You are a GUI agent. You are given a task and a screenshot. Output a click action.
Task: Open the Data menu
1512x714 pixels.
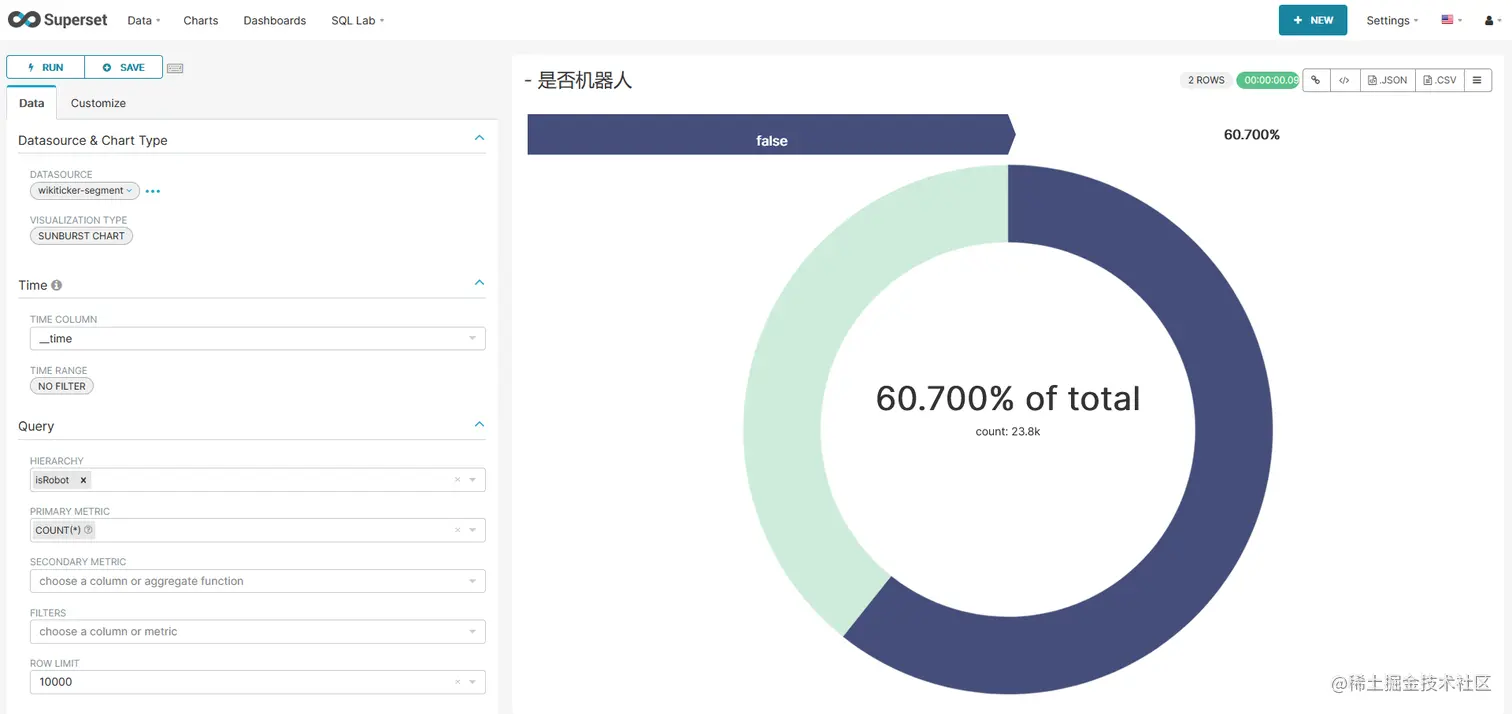tap(144, 20)
